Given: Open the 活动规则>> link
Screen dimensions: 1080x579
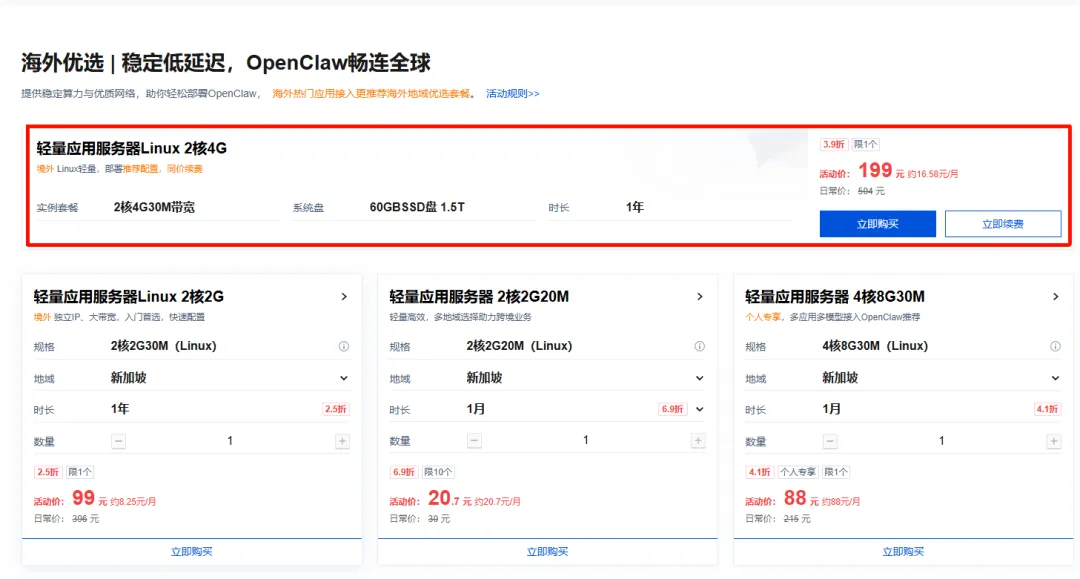Looking at the screenshot, I should click(x=512, y=94).
